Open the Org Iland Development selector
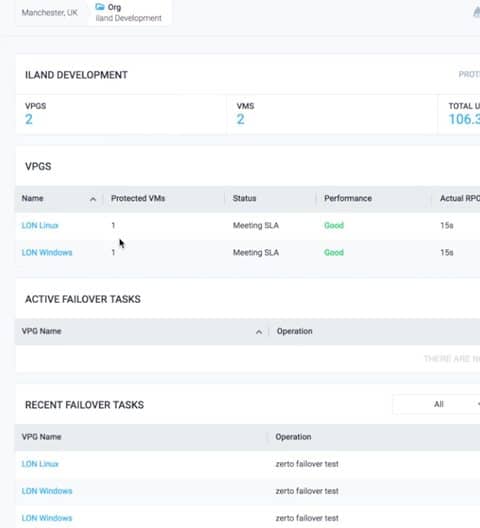 (x=130, y=12)
